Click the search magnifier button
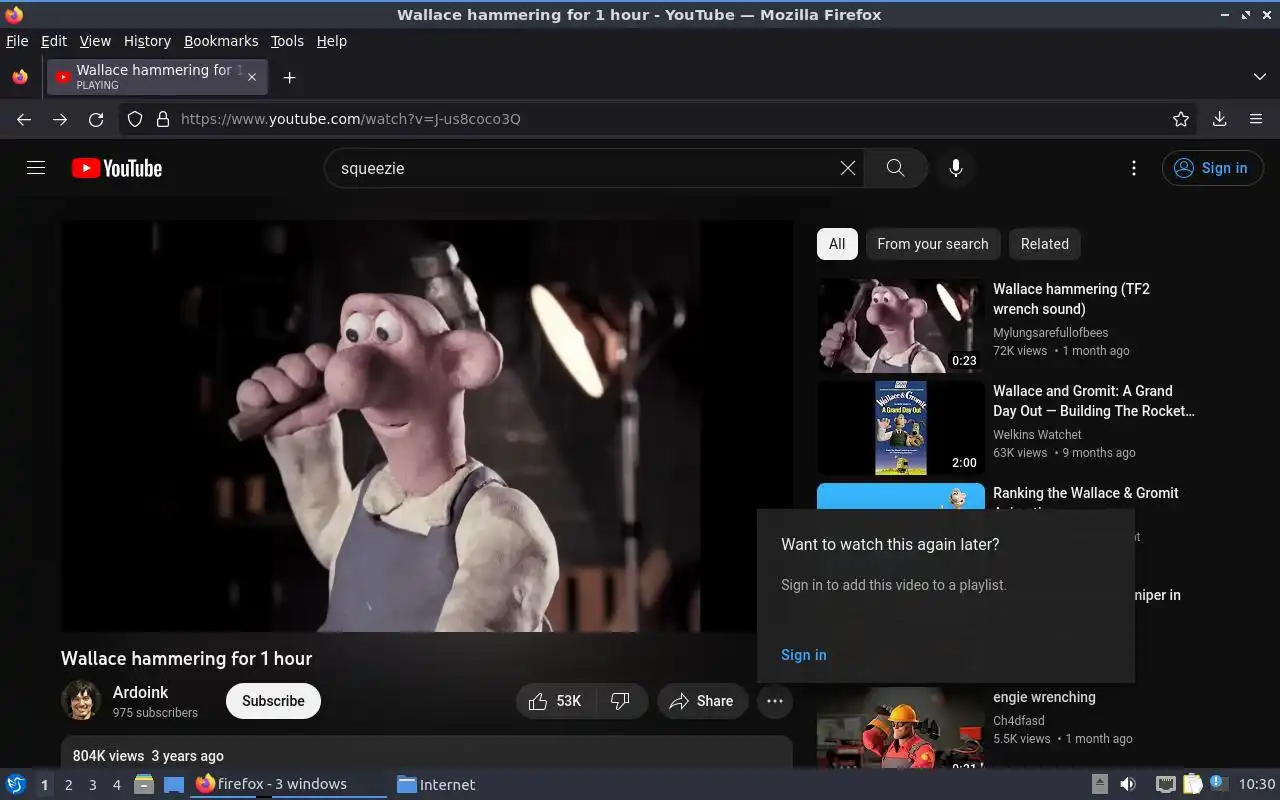 (895, 168)
